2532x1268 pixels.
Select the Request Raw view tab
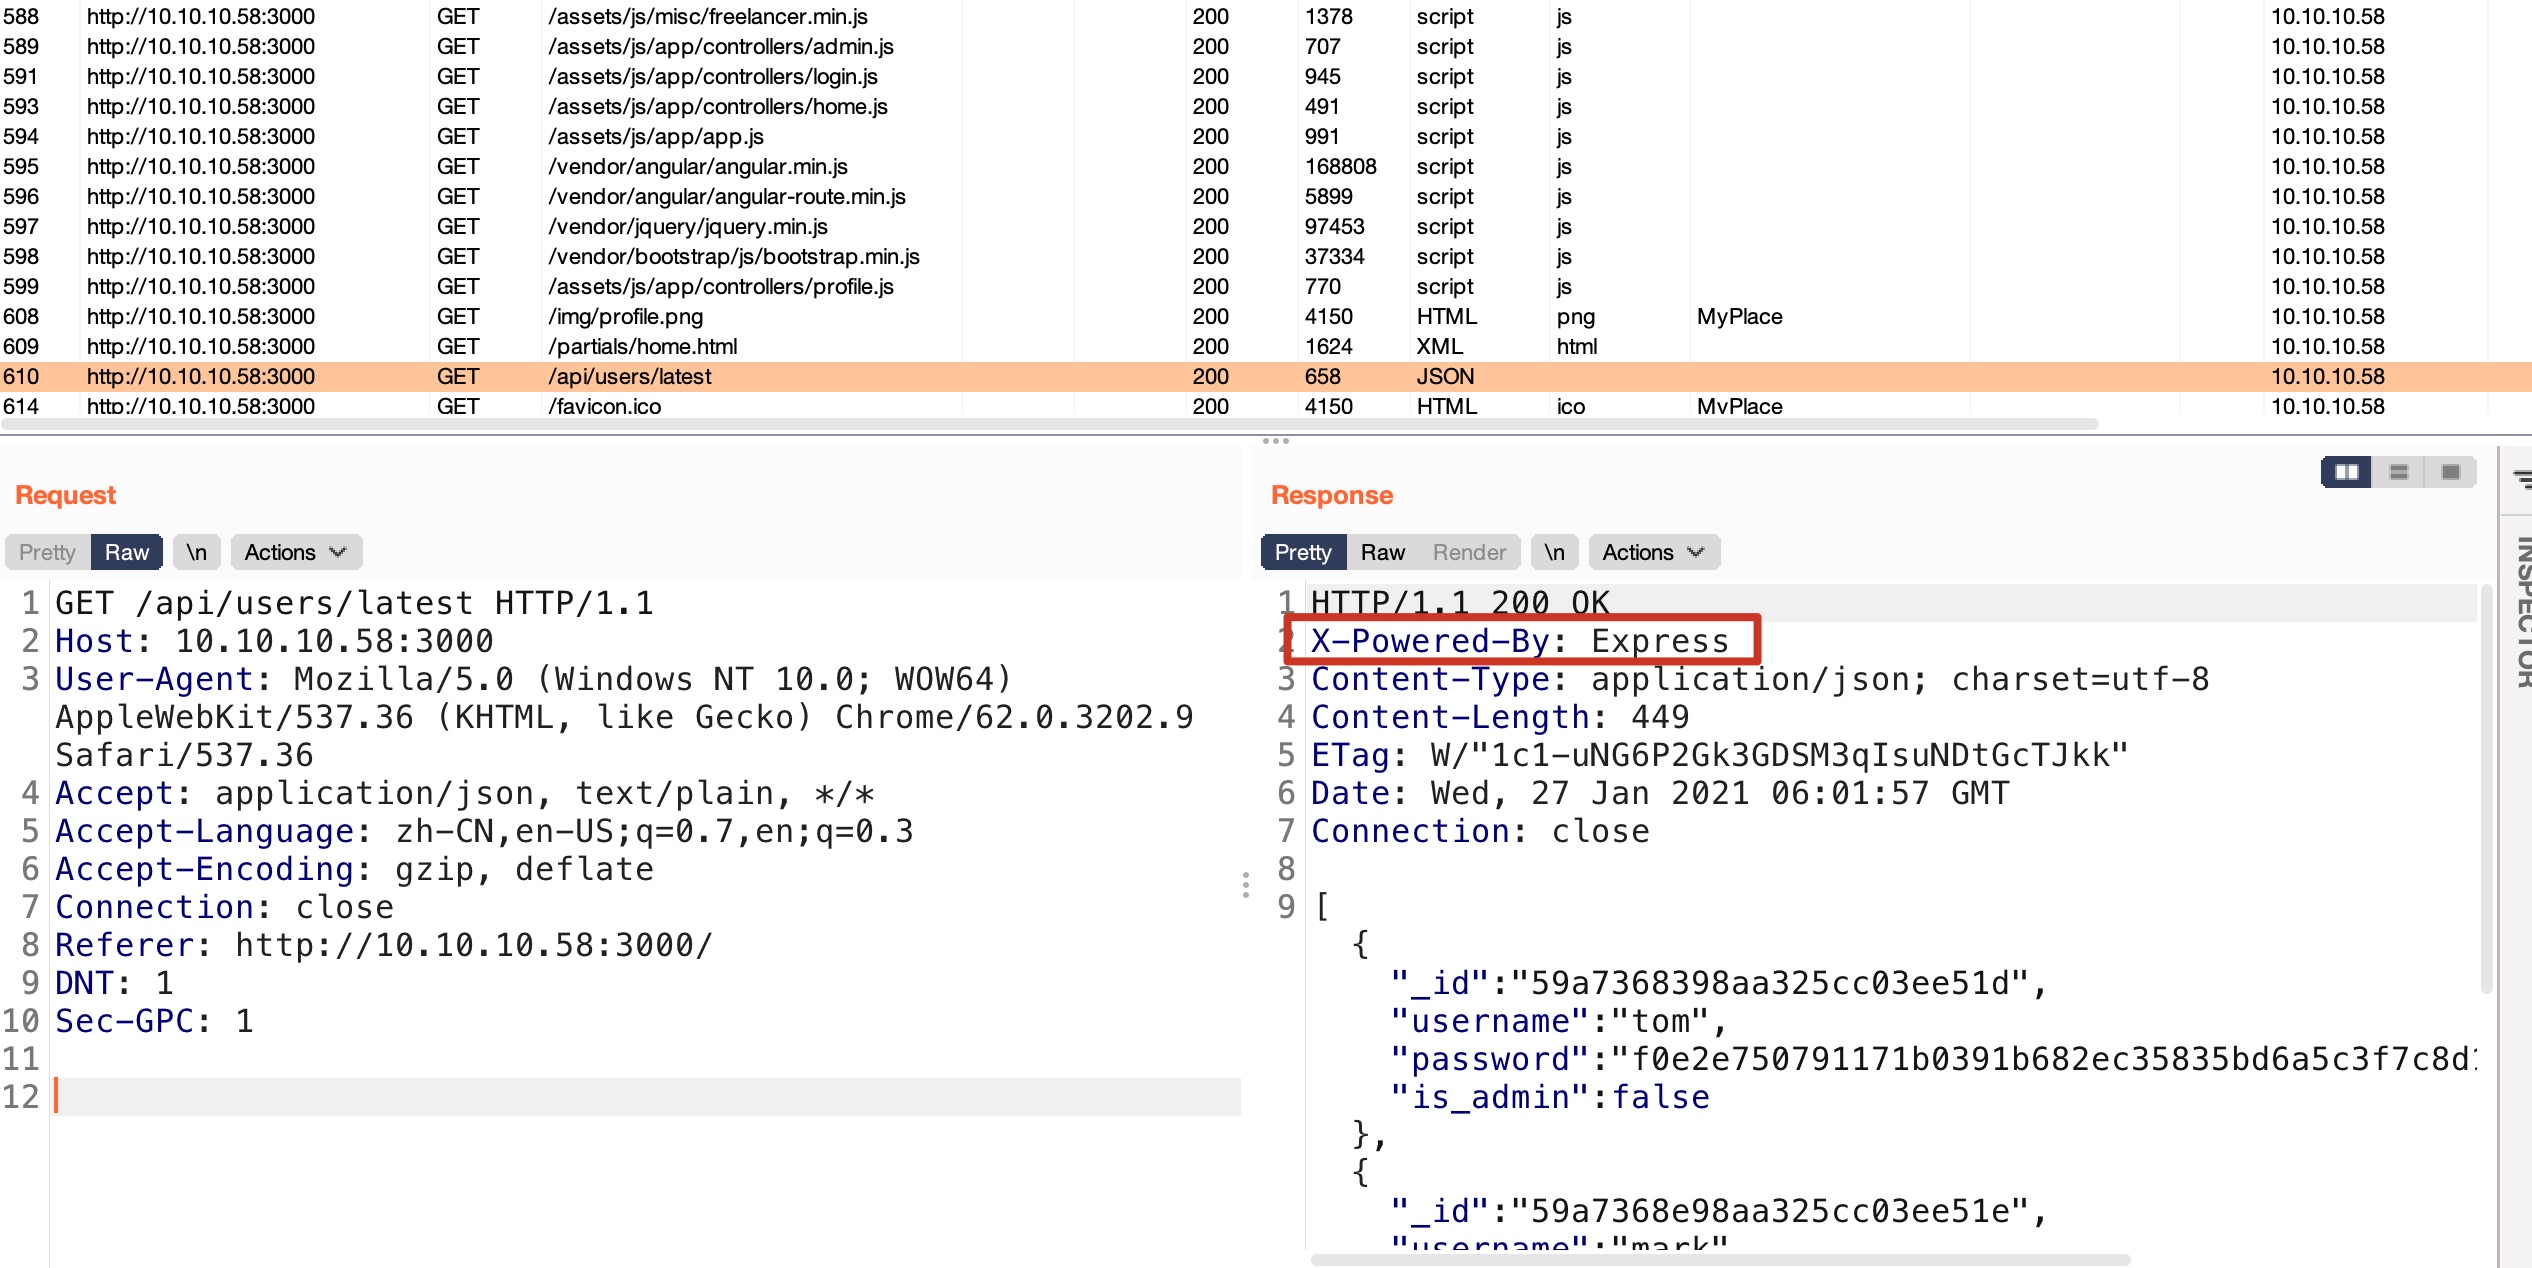click(x=127, y=552)
